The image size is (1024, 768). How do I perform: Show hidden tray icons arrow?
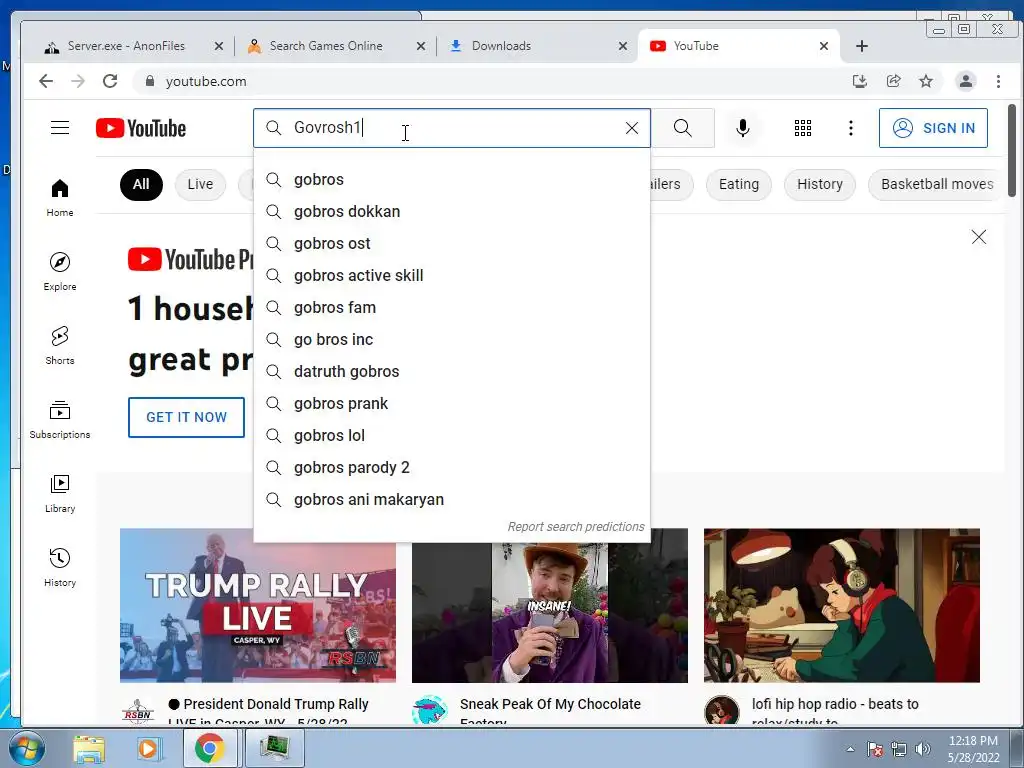click(x=850, y=749)
